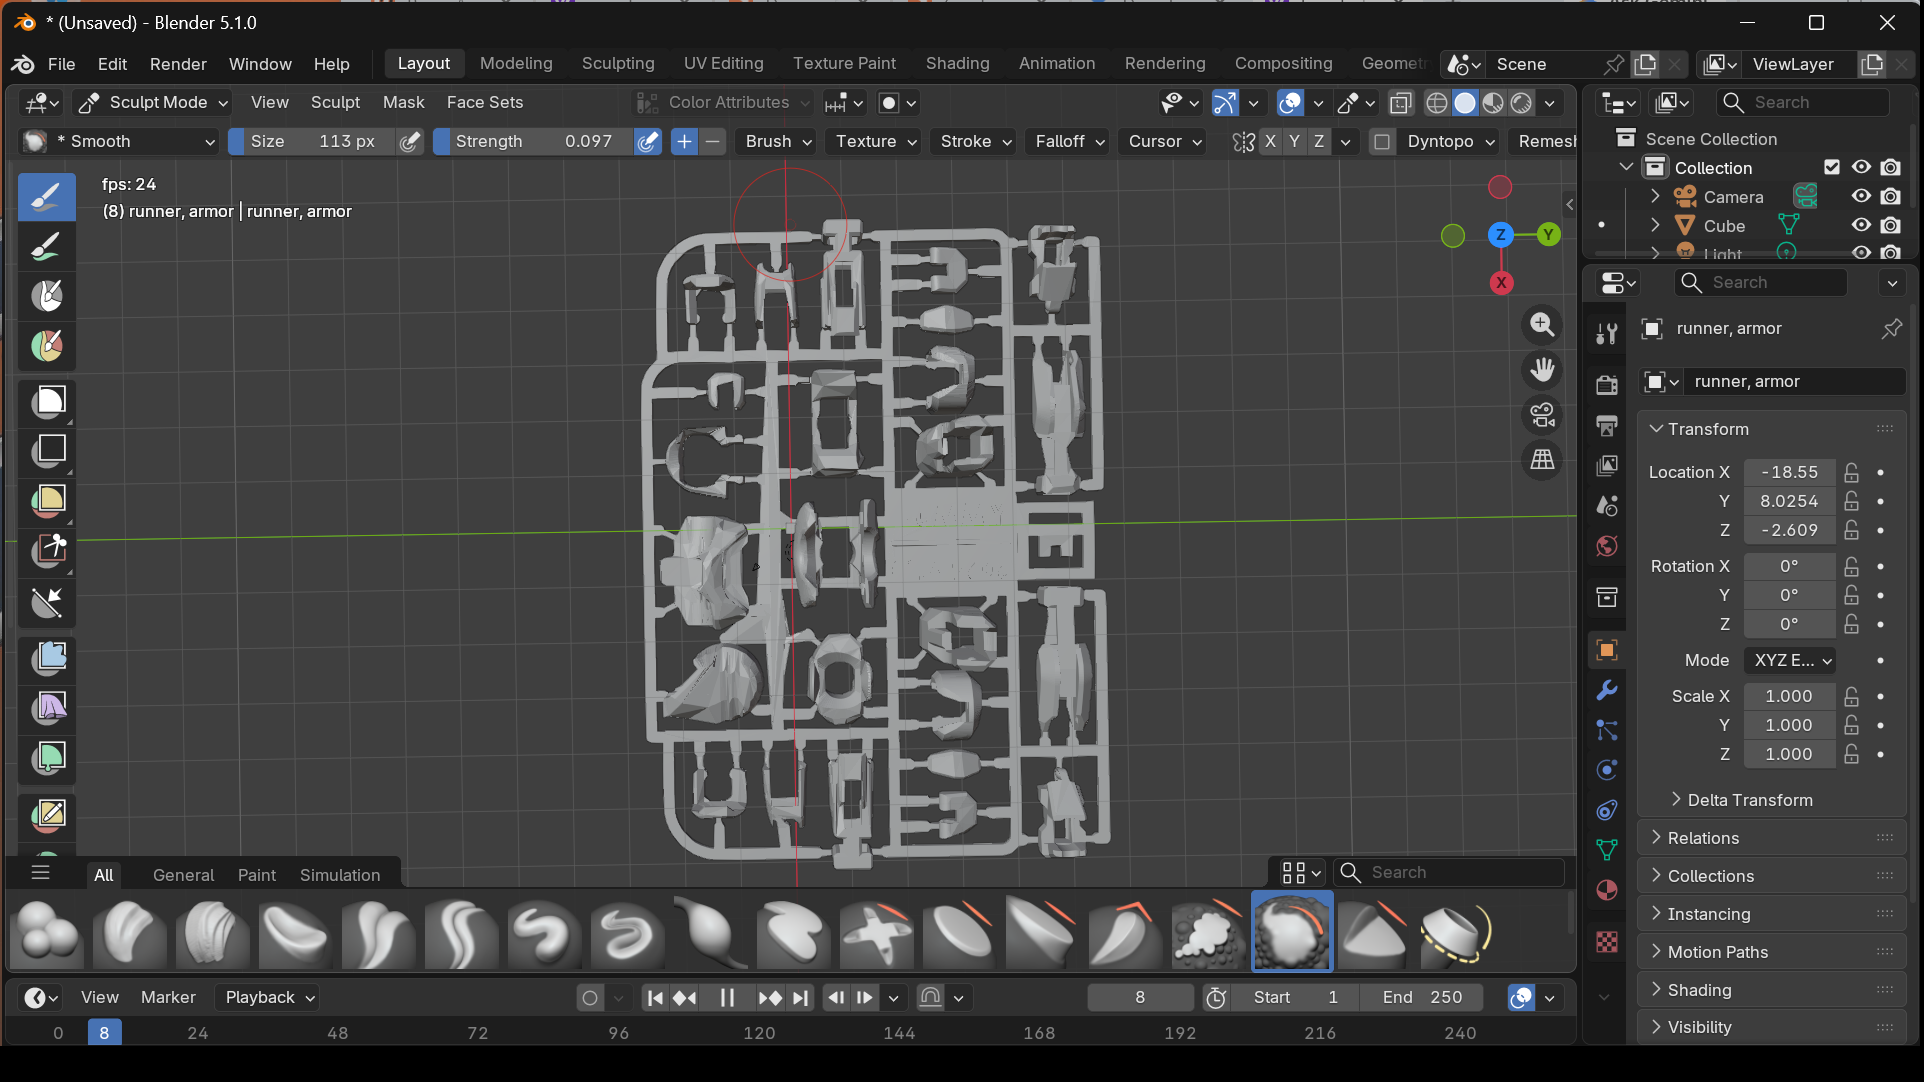This screenshot has width=1924, height=1082.
Task: Open the Tool properties tab
Action: click(x=1607, y=334)
